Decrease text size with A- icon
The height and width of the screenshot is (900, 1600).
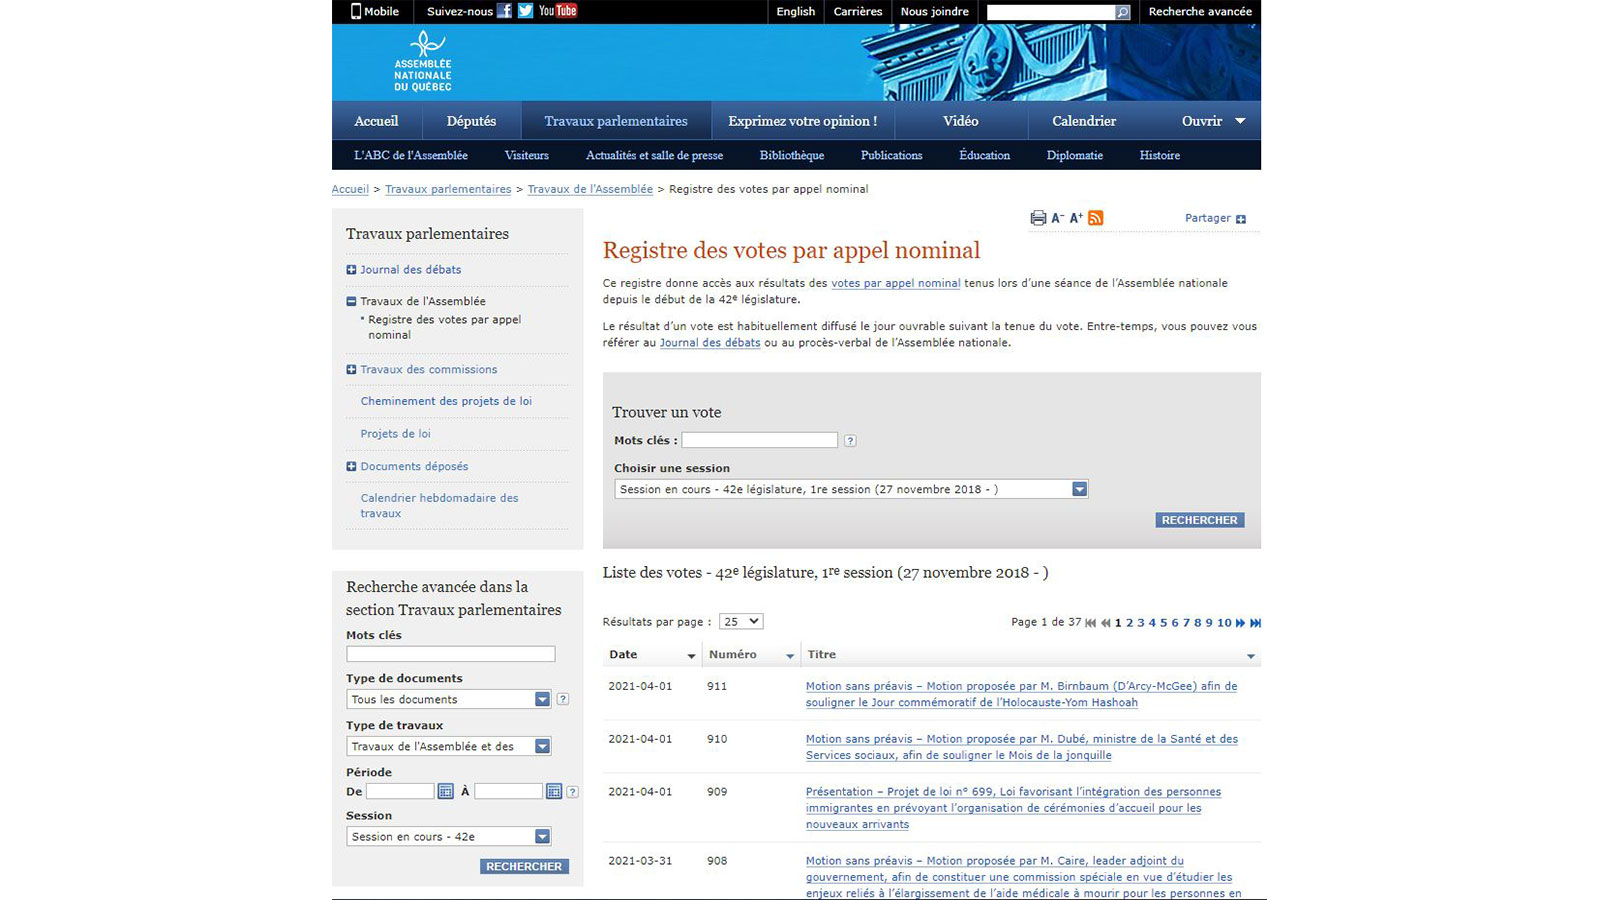coord(1057,218)
